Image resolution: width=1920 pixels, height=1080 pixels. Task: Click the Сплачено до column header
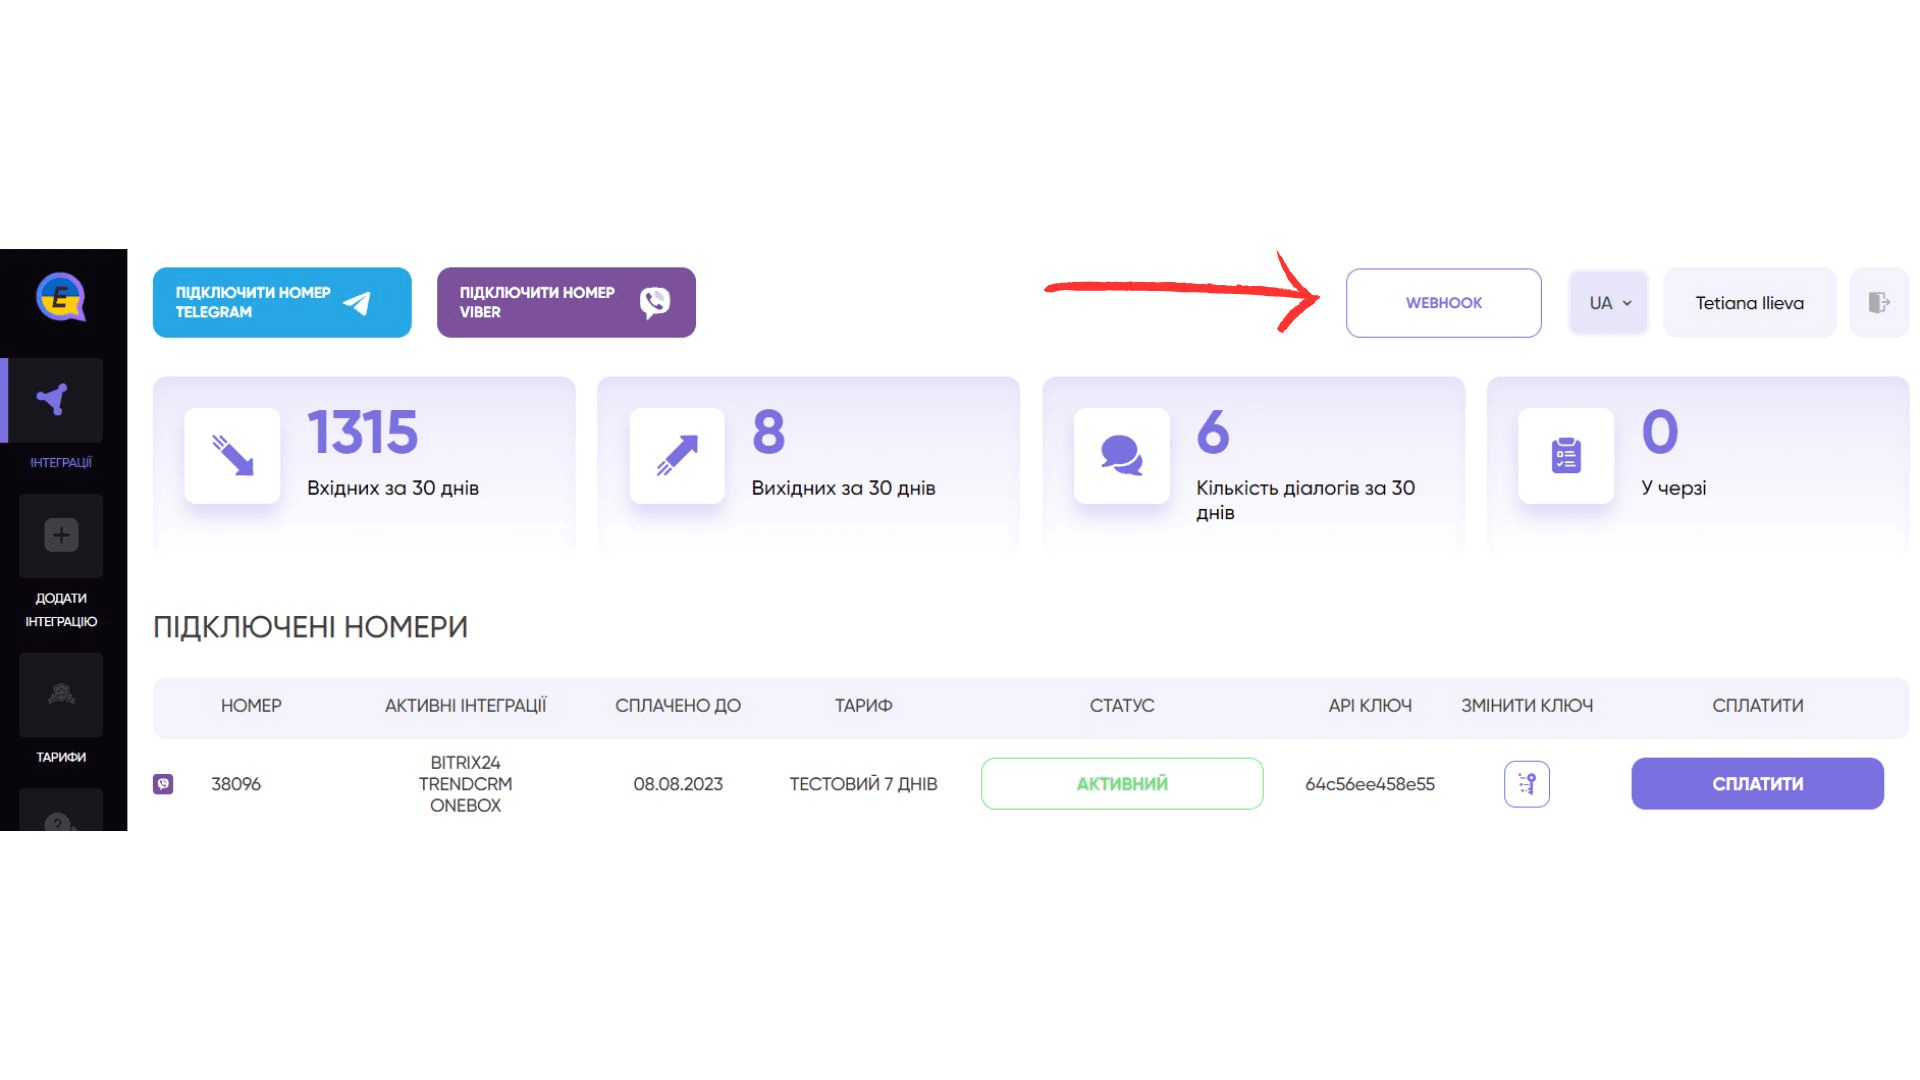(x=678, y=706)
